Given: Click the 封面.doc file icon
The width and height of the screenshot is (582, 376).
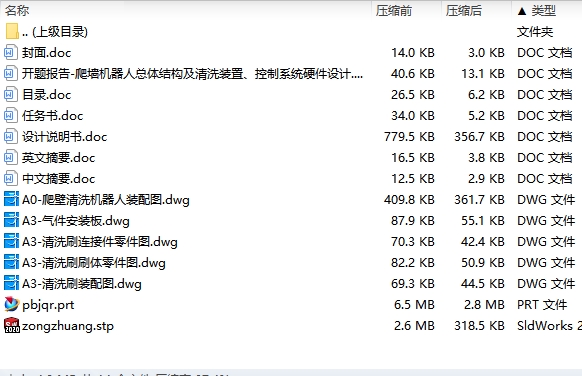Looking at the screenshot, I should pyautogui.click(x=10, y=53).
